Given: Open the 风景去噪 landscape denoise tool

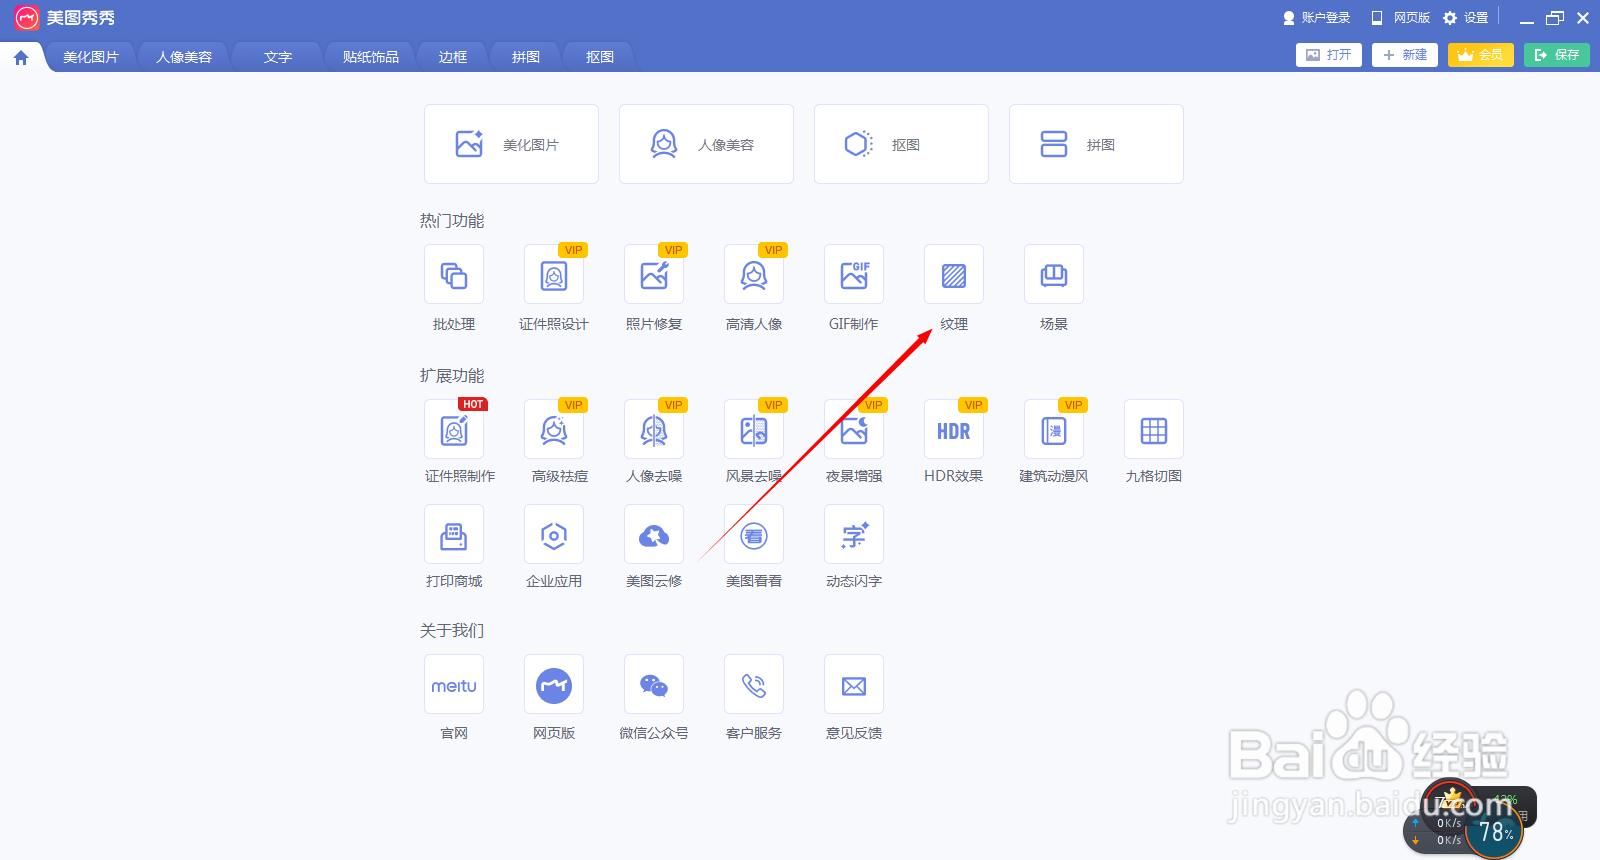Looking at the screenshot, I should [754, 430].
